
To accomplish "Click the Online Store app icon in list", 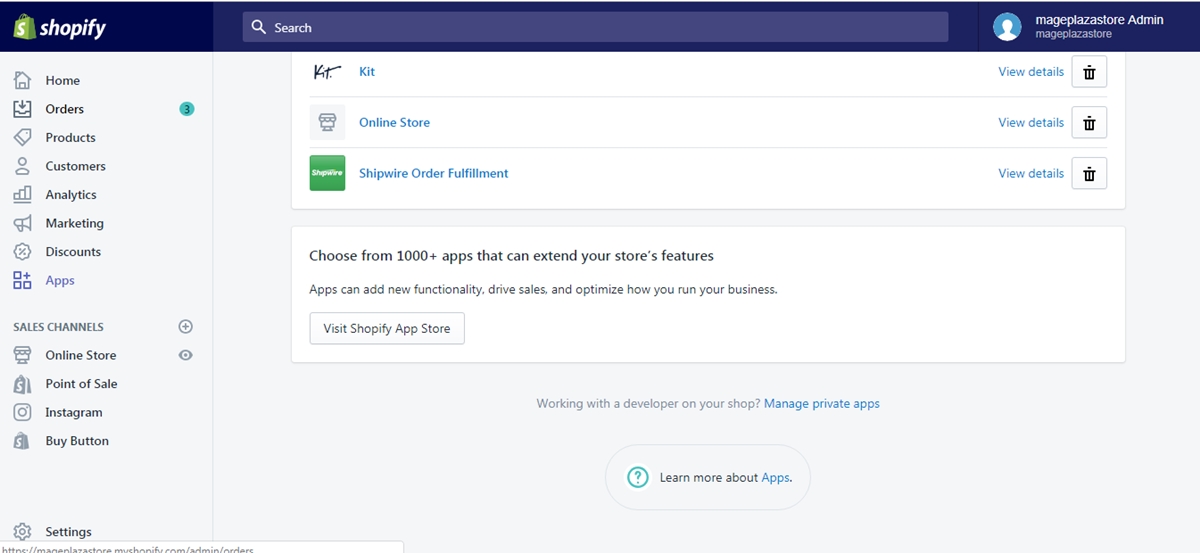I will pos(327,123).
